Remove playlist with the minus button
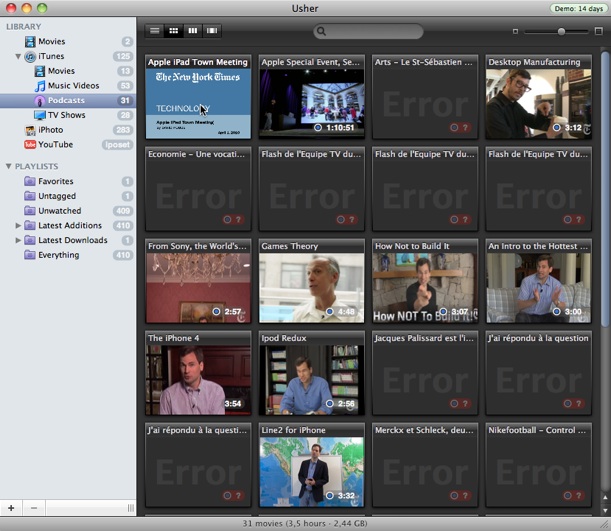The image size is (611, 531). click(x=34, y=508)
